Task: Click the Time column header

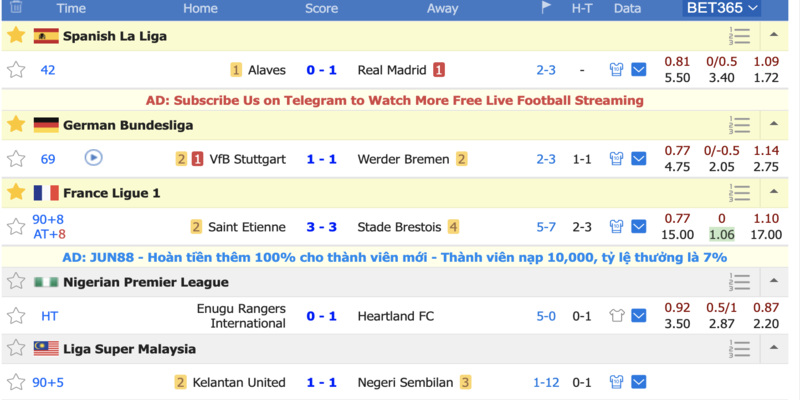Action: tap(71, 8)
